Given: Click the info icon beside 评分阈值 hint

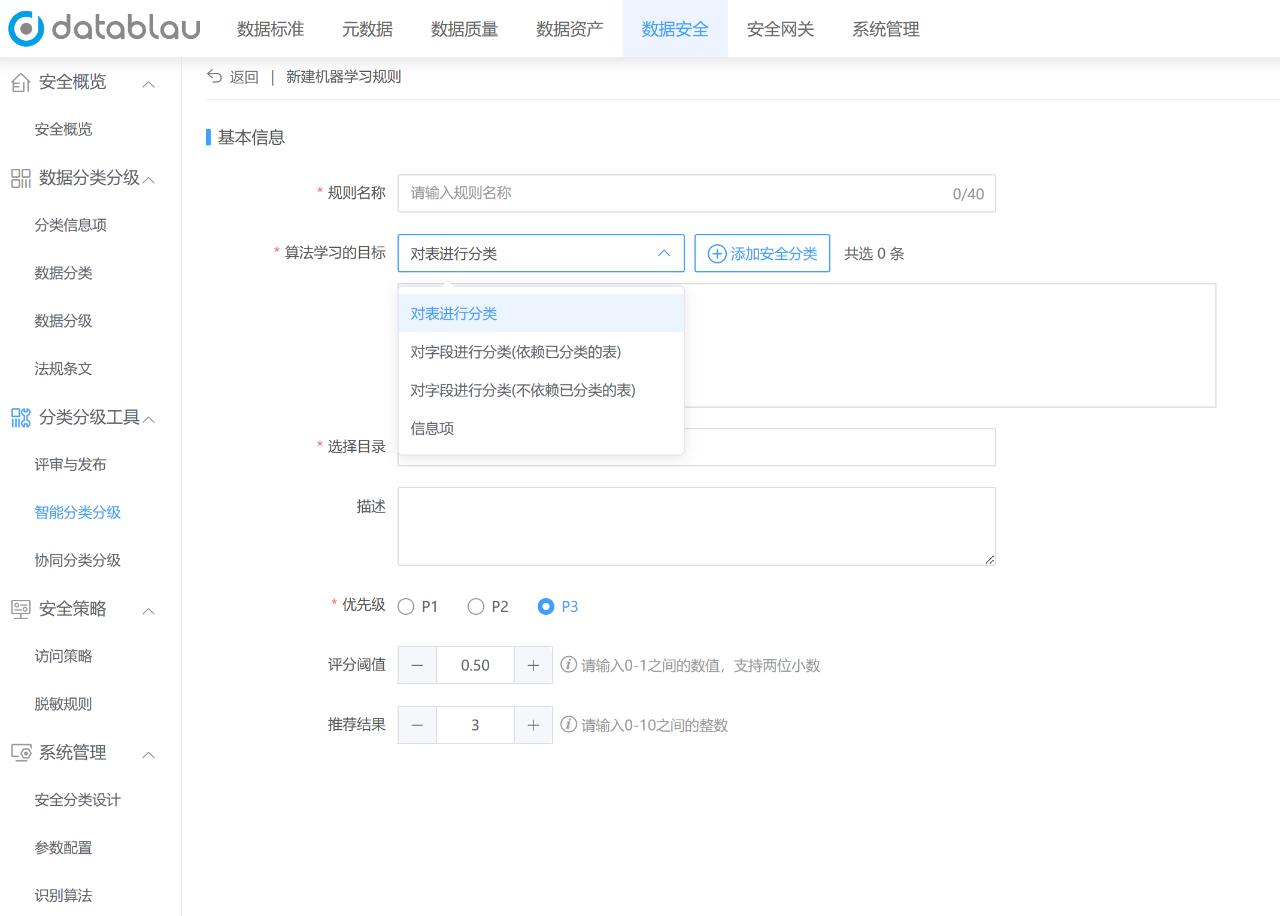Looking at the screenshot, I should click(568, 664).
